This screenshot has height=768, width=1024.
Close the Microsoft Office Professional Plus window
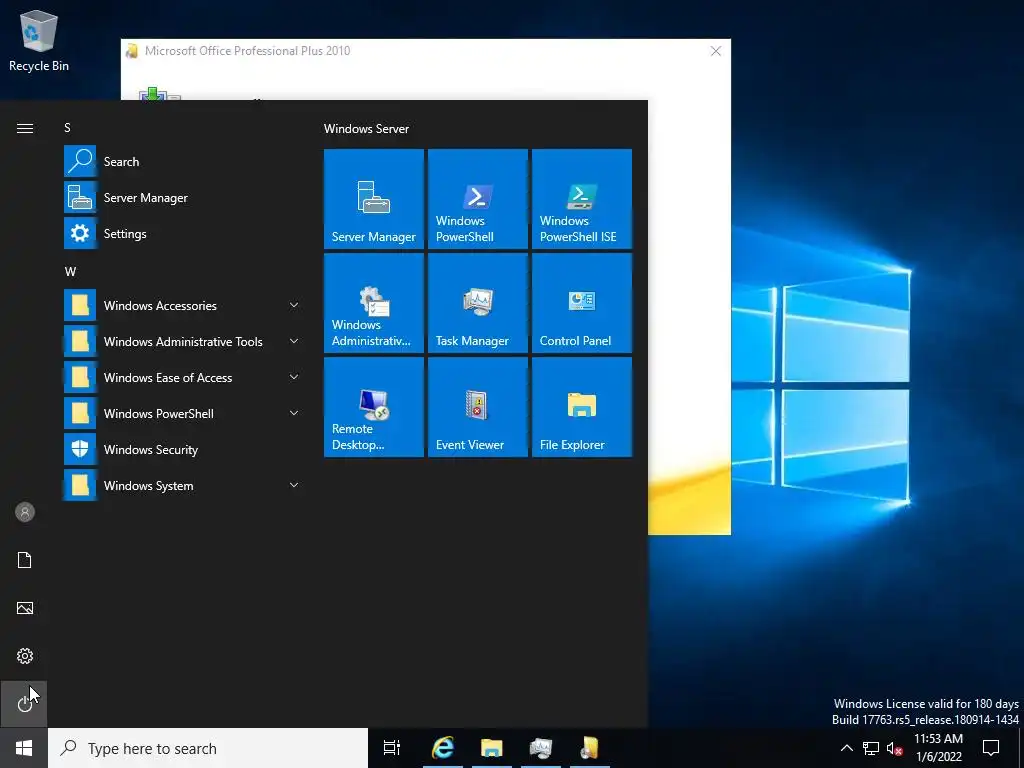716,51
